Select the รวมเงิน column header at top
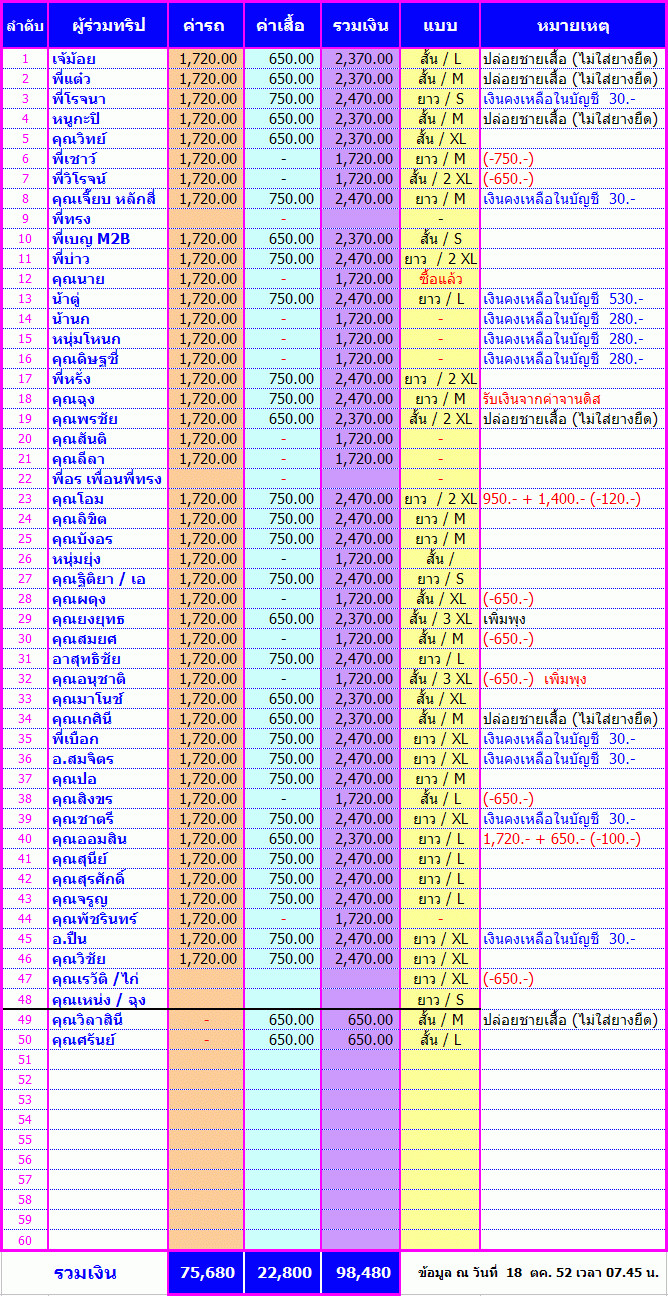This screenshot has width=668, height=1296. (360, 25)
